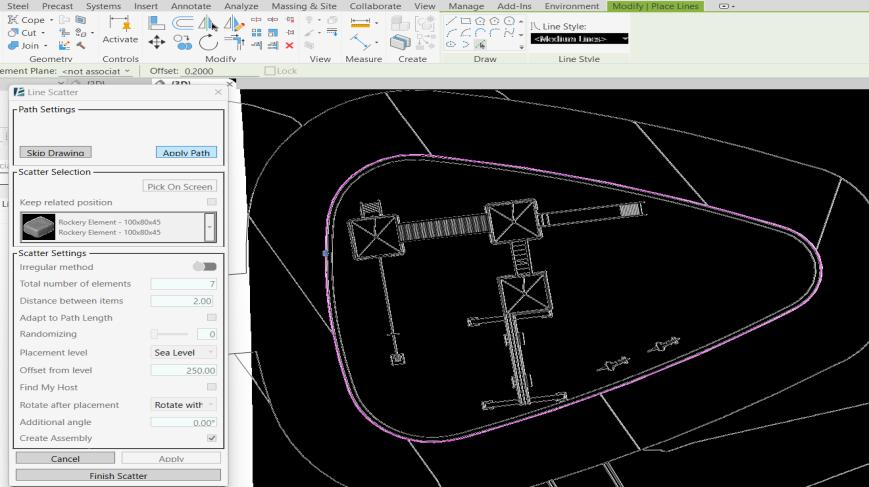Activate the Copy tool
This screenshot has width=869, height=487.
(x=182, y=42)
